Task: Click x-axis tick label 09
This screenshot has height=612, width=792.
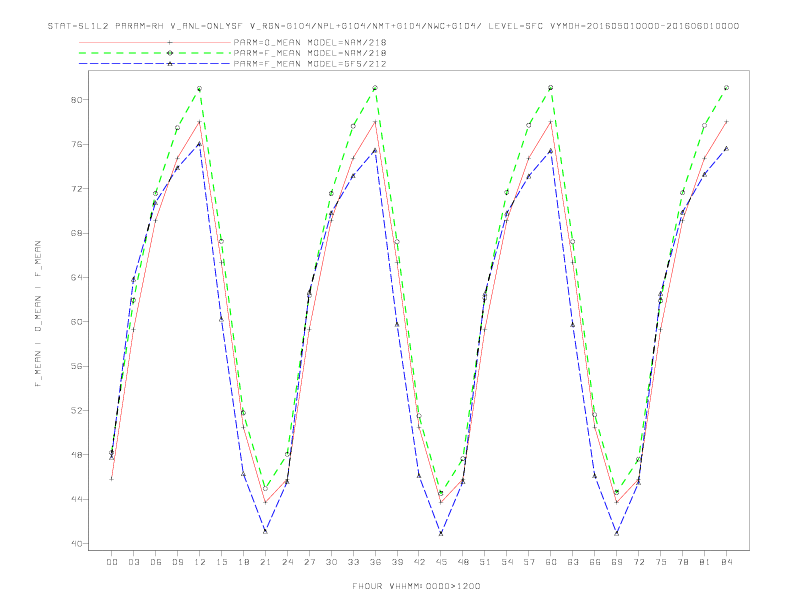Action: 177,562
